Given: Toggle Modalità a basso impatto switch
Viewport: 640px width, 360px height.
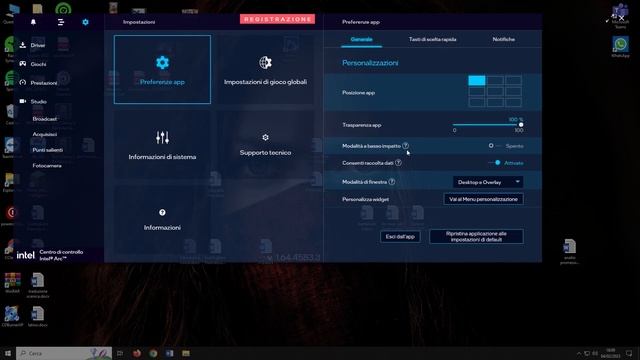Looking at the screenshot, I should click(494, 146).
